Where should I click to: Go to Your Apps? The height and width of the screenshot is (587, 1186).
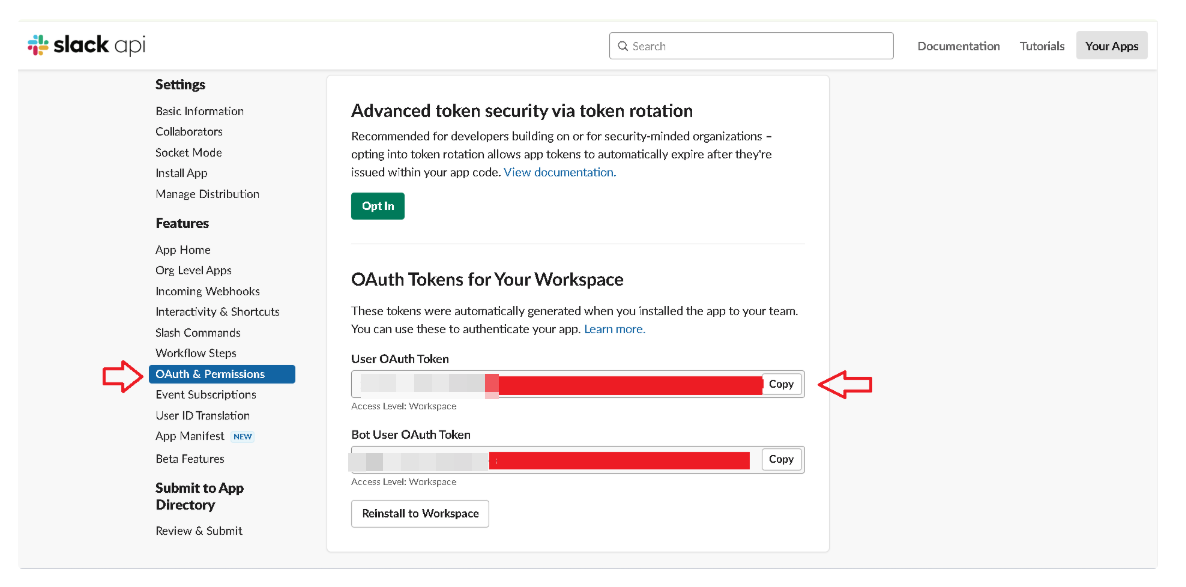pos(1111,46)
